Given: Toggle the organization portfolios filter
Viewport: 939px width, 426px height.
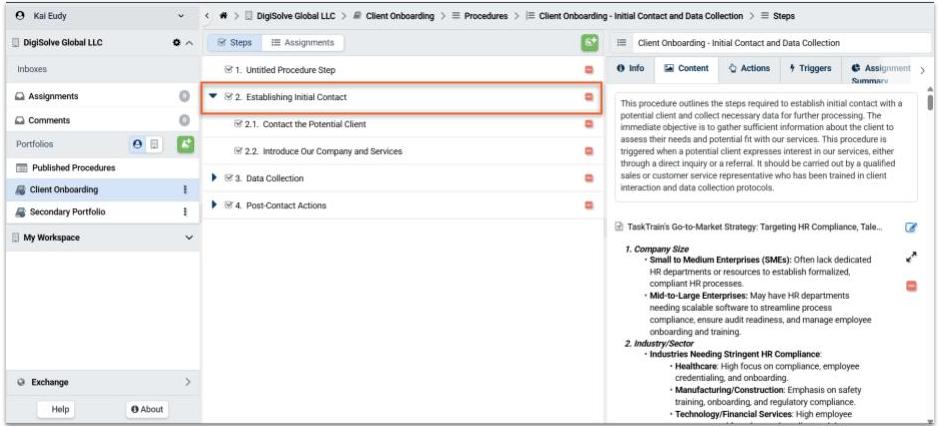Looking at the screenshot, I should pyautogui.click(x=155, y=144).
